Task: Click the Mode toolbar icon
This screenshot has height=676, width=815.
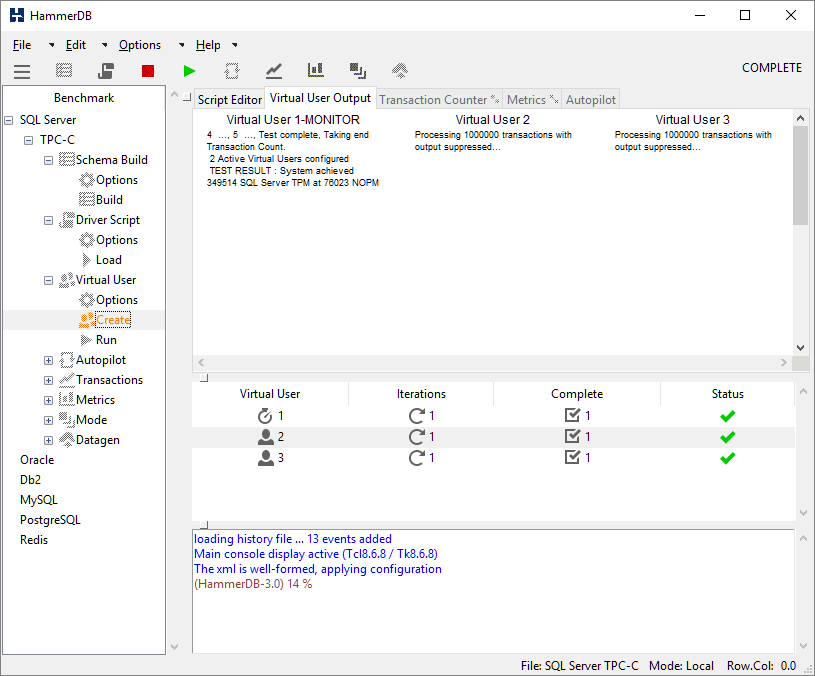Action: pyautogui.click(x=358, y=71)
